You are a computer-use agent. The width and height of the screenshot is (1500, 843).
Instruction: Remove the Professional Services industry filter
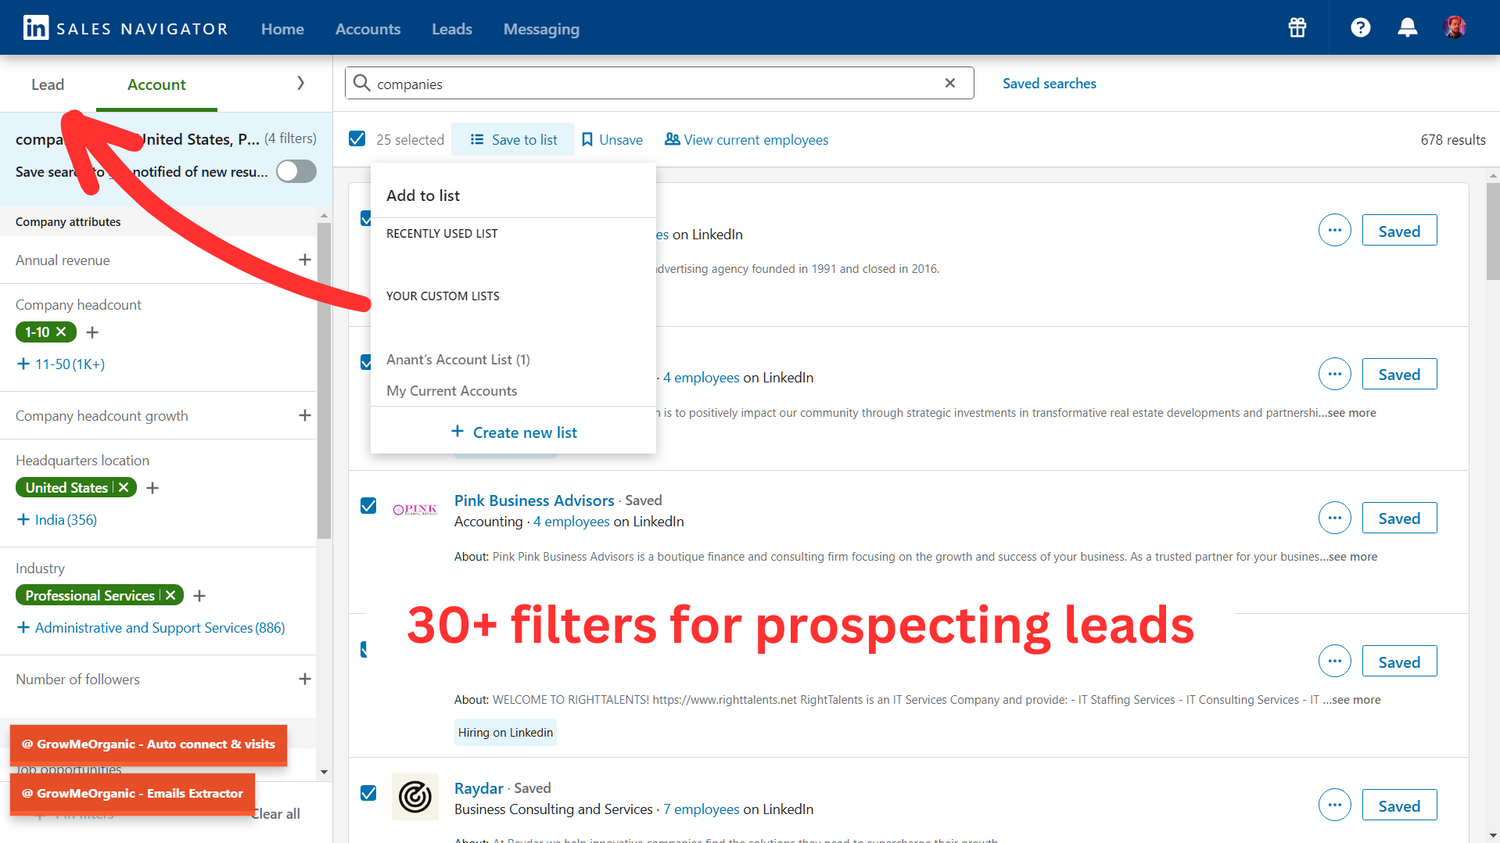(x=171, y=596)
